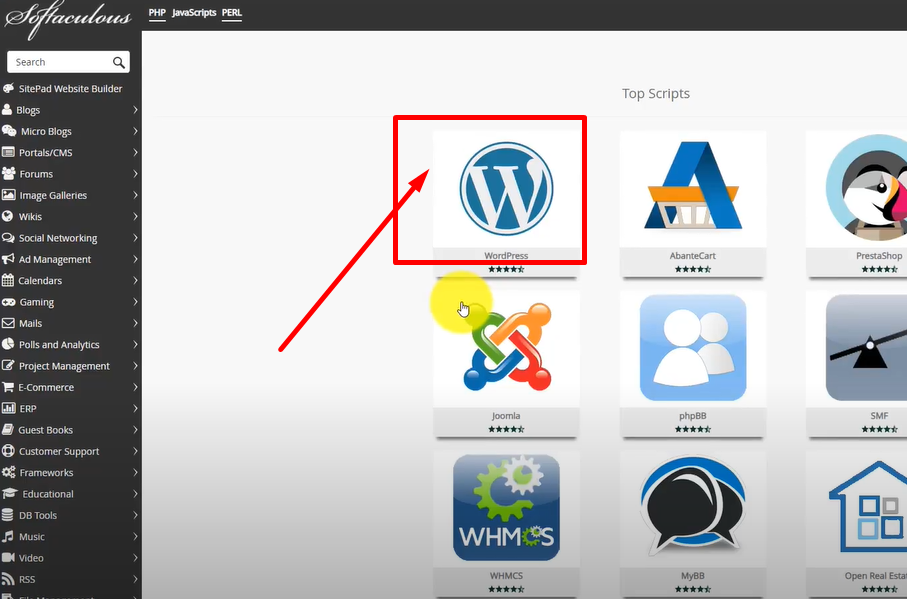Screen dimensions: 907x599
Task: Expand the Ad Management category arrow
Action: (x=135, y=260)
